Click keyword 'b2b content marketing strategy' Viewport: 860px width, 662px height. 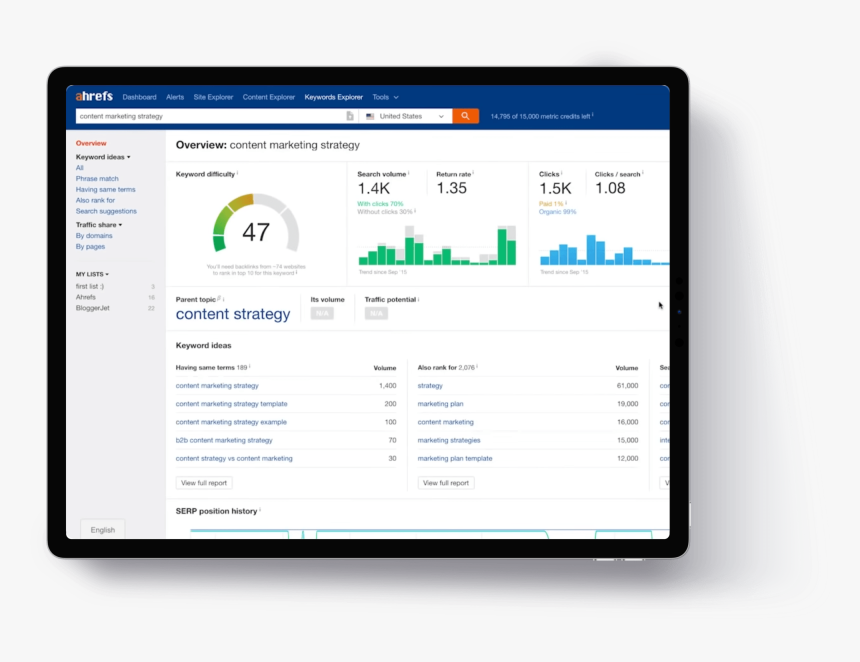point(224,440)
